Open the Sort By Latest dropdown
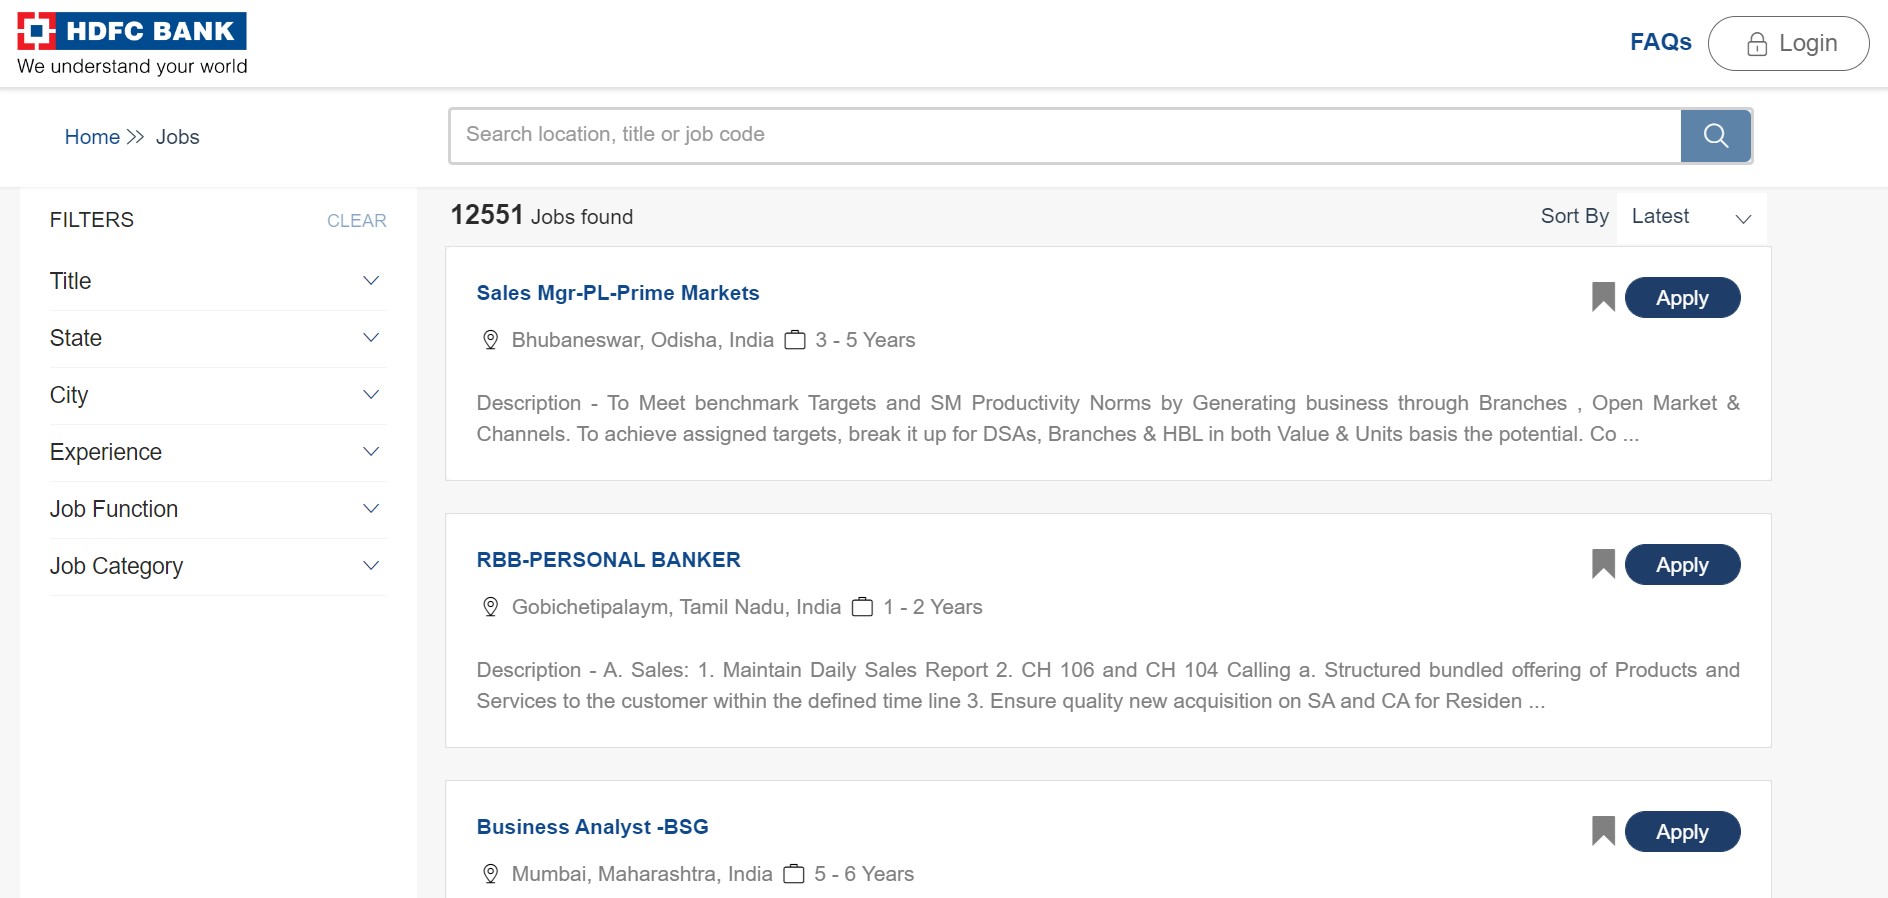The image size is (1888, 898). (1691, 217)
